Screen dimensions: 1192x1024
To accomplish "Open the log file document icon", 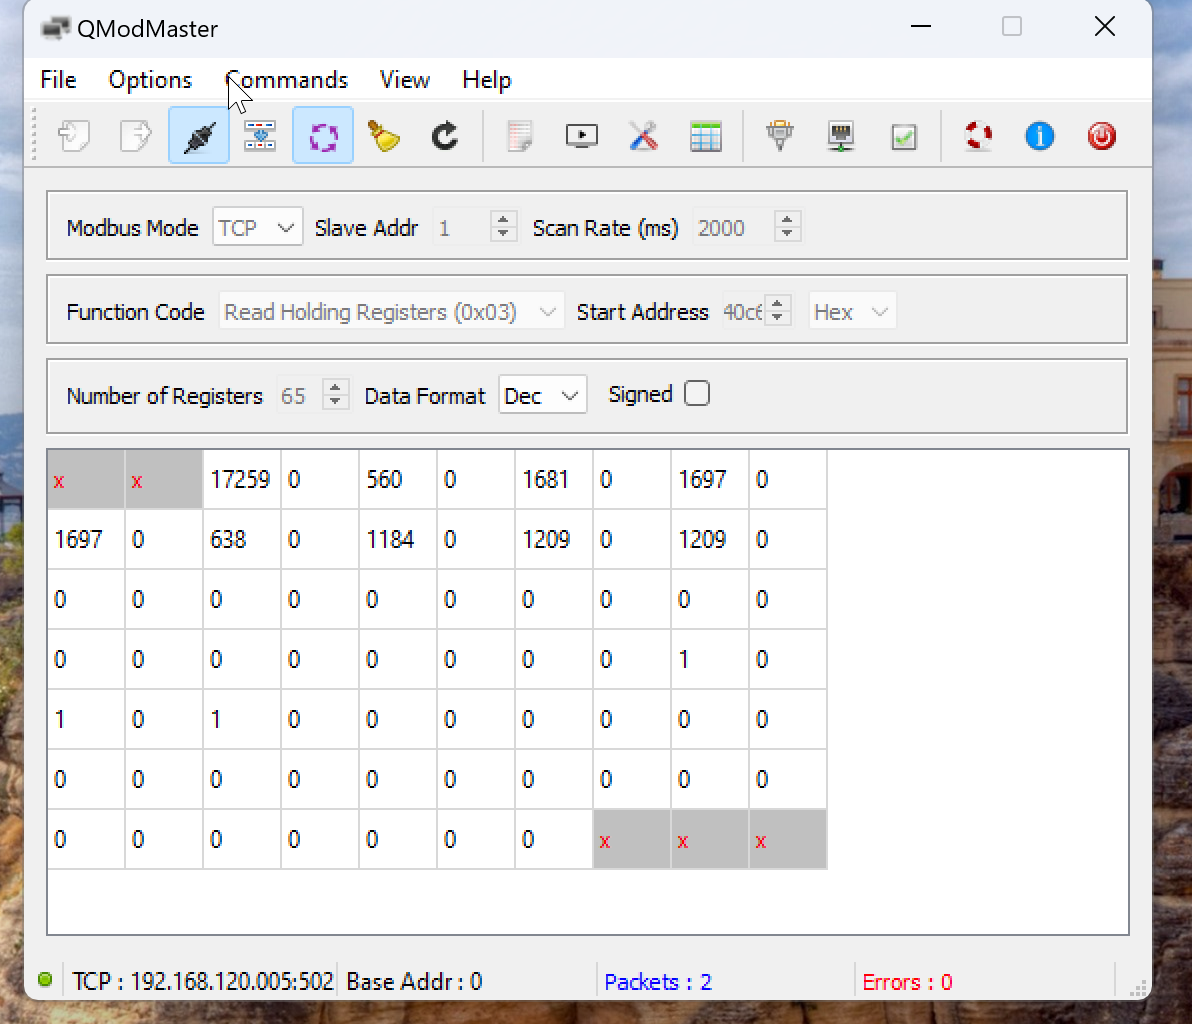I will pos(520,136).
